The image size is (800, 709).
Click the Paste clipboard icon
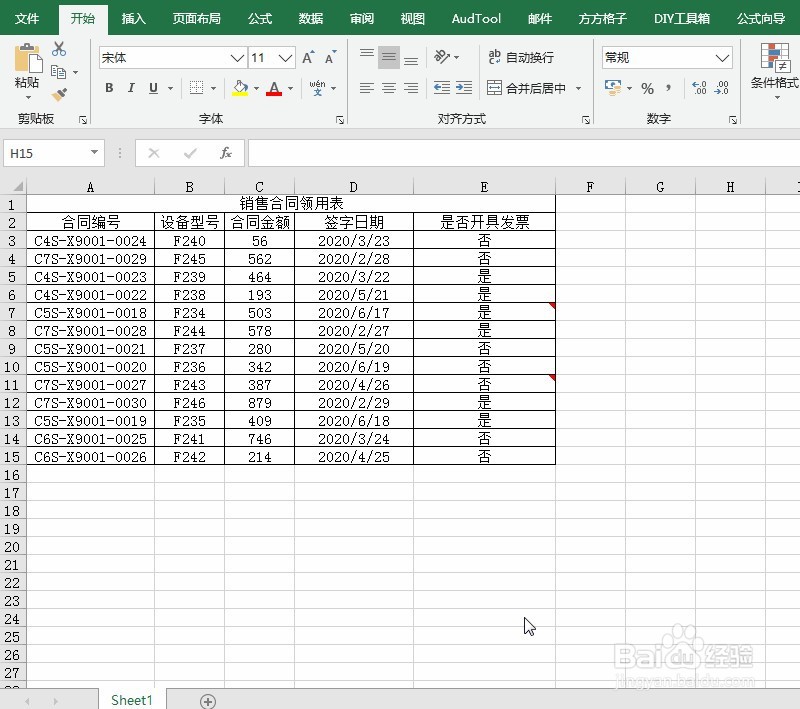28,58
